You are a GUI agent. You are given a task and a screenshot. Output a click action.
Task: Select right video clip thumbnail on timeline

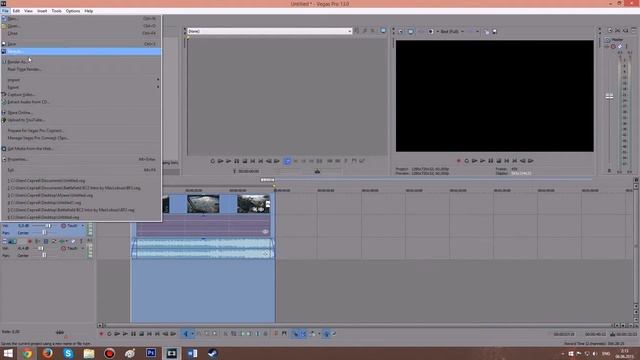click(253, 204)
